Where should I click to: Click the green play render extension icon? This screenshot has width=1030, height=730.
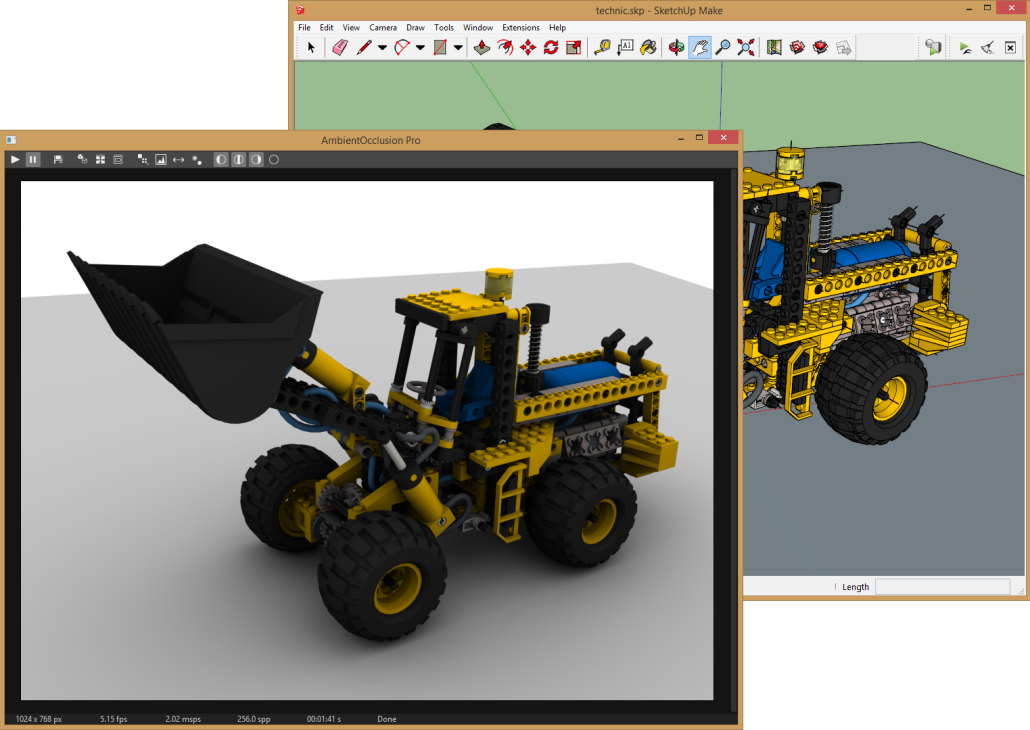[965, 47]
